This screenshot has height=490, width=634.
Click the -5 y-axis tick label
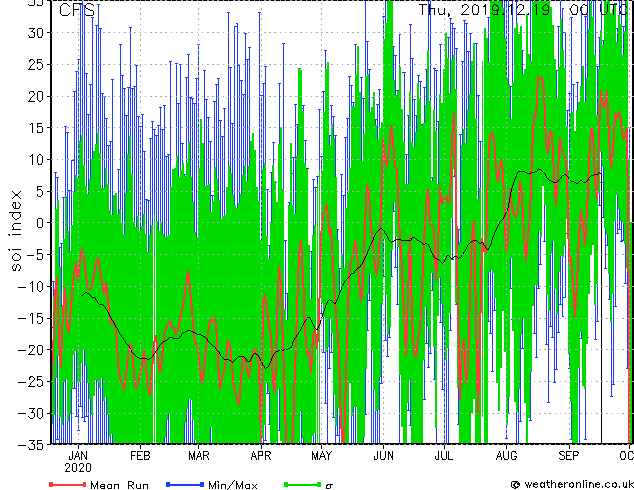pyautogui.click(x=36, y=255)
